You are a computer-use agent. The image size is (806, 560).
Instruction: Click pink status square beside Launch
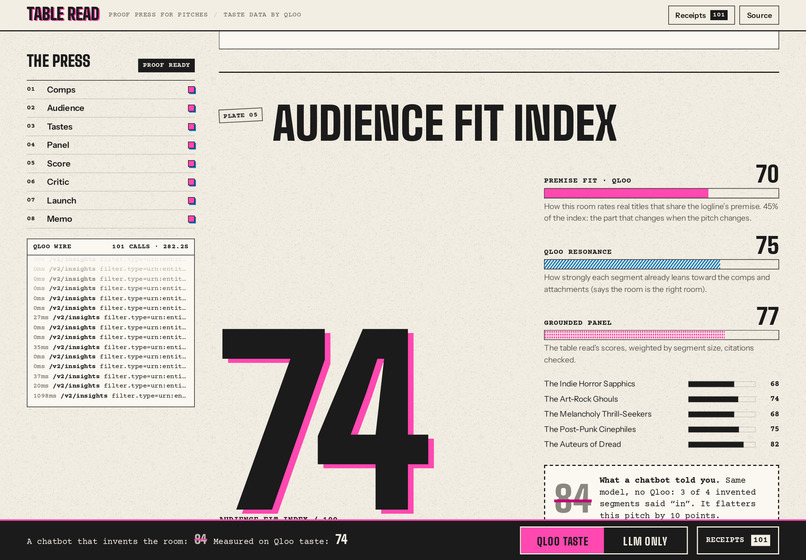[192, 201]
